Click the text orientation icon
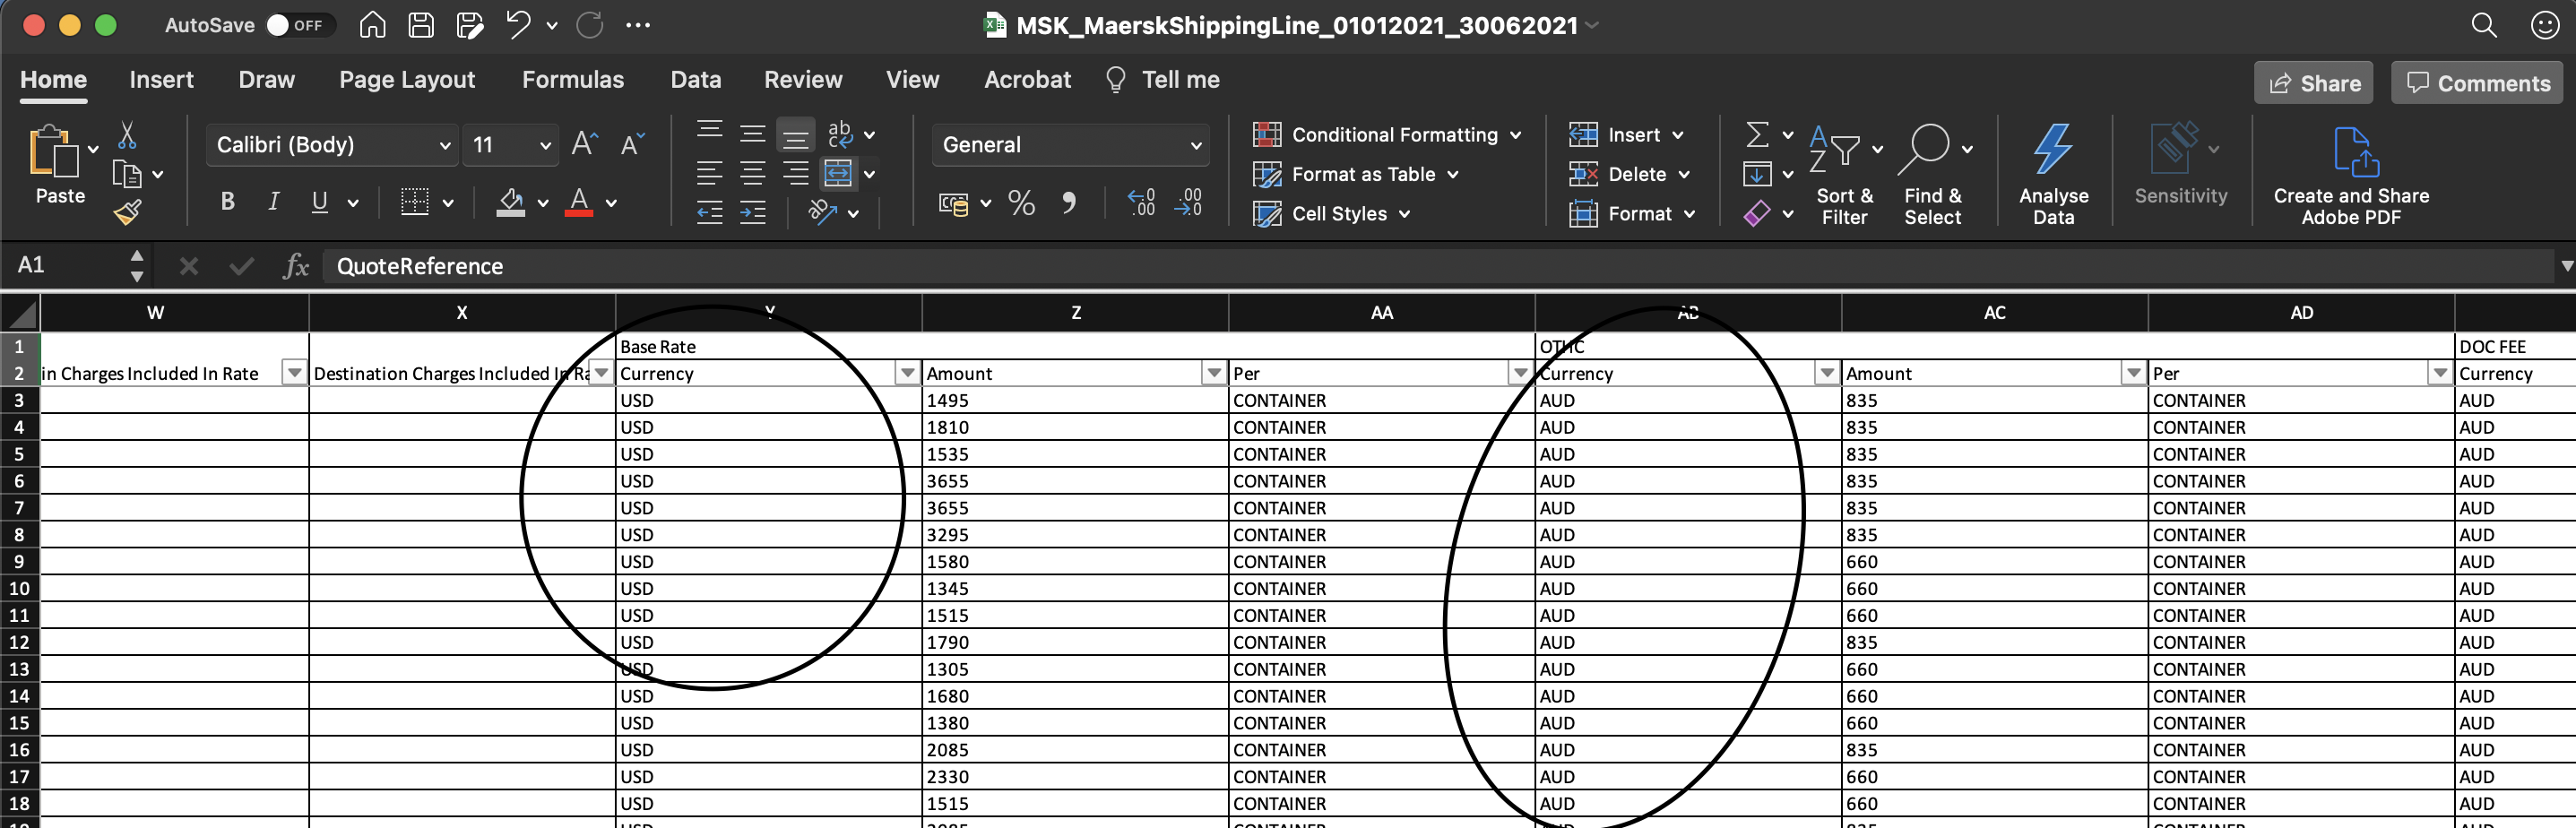This screenshot has height=828, width=2576. pos(822,212)
